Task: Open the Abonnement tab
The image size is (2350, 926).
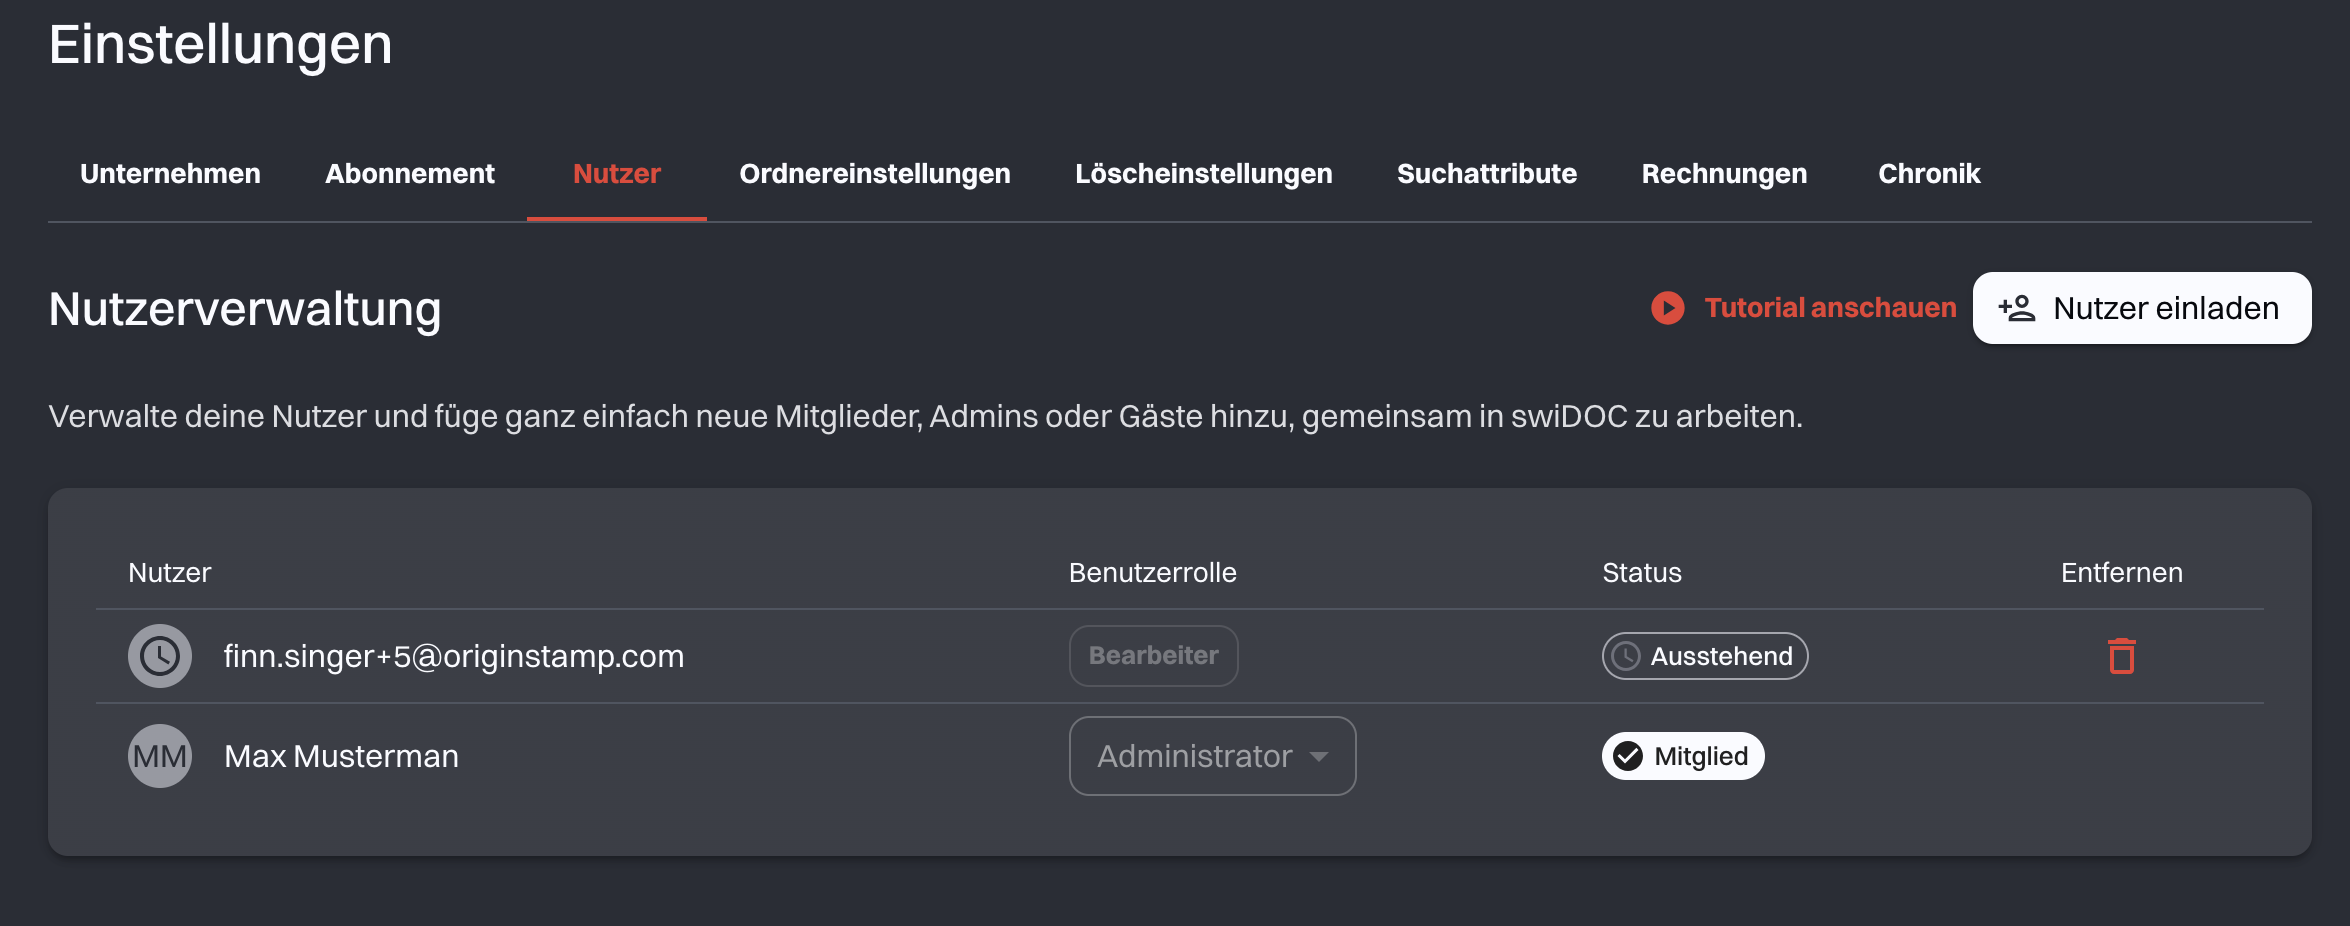Action: [410, 174]
